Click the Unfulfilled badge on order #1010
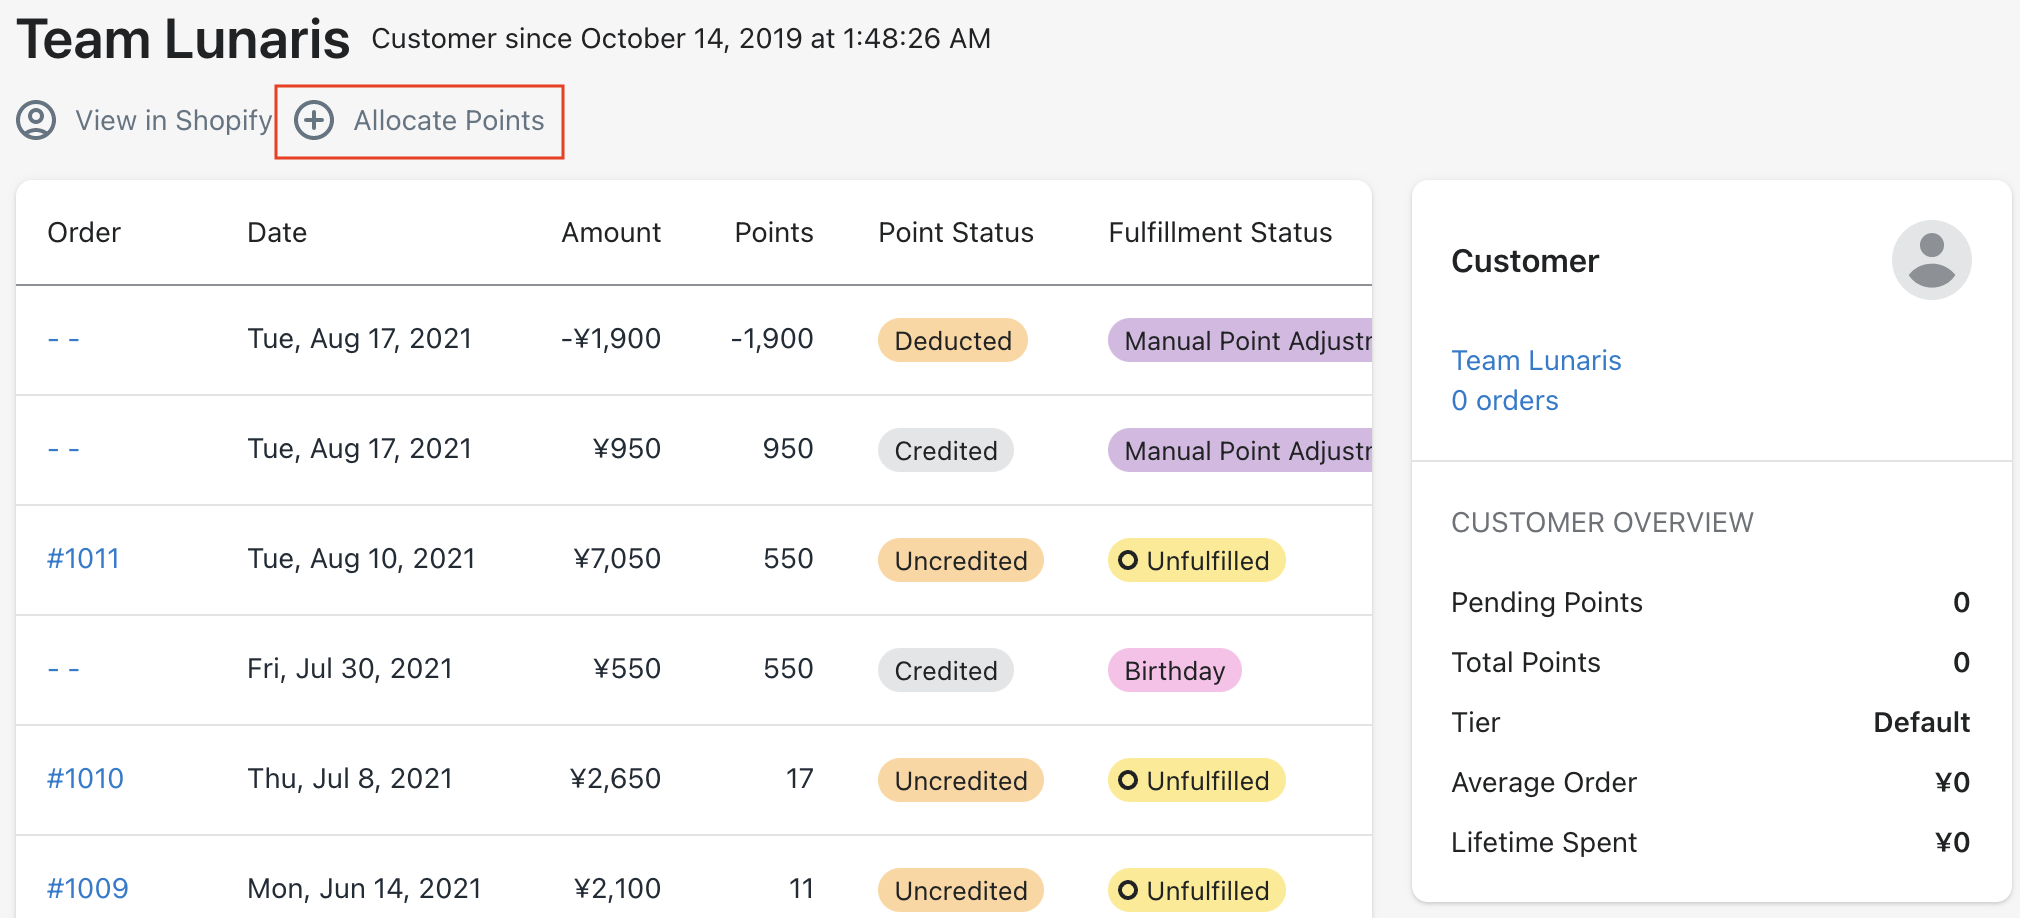The height and width of the screenshot is (918, 2020). click(1196, 780)
